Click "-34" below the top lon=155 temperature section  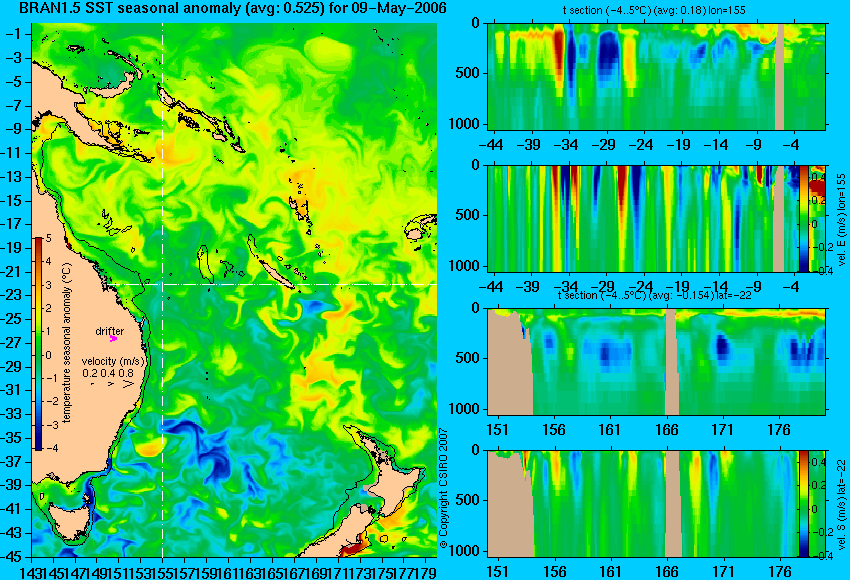point(567,145)
